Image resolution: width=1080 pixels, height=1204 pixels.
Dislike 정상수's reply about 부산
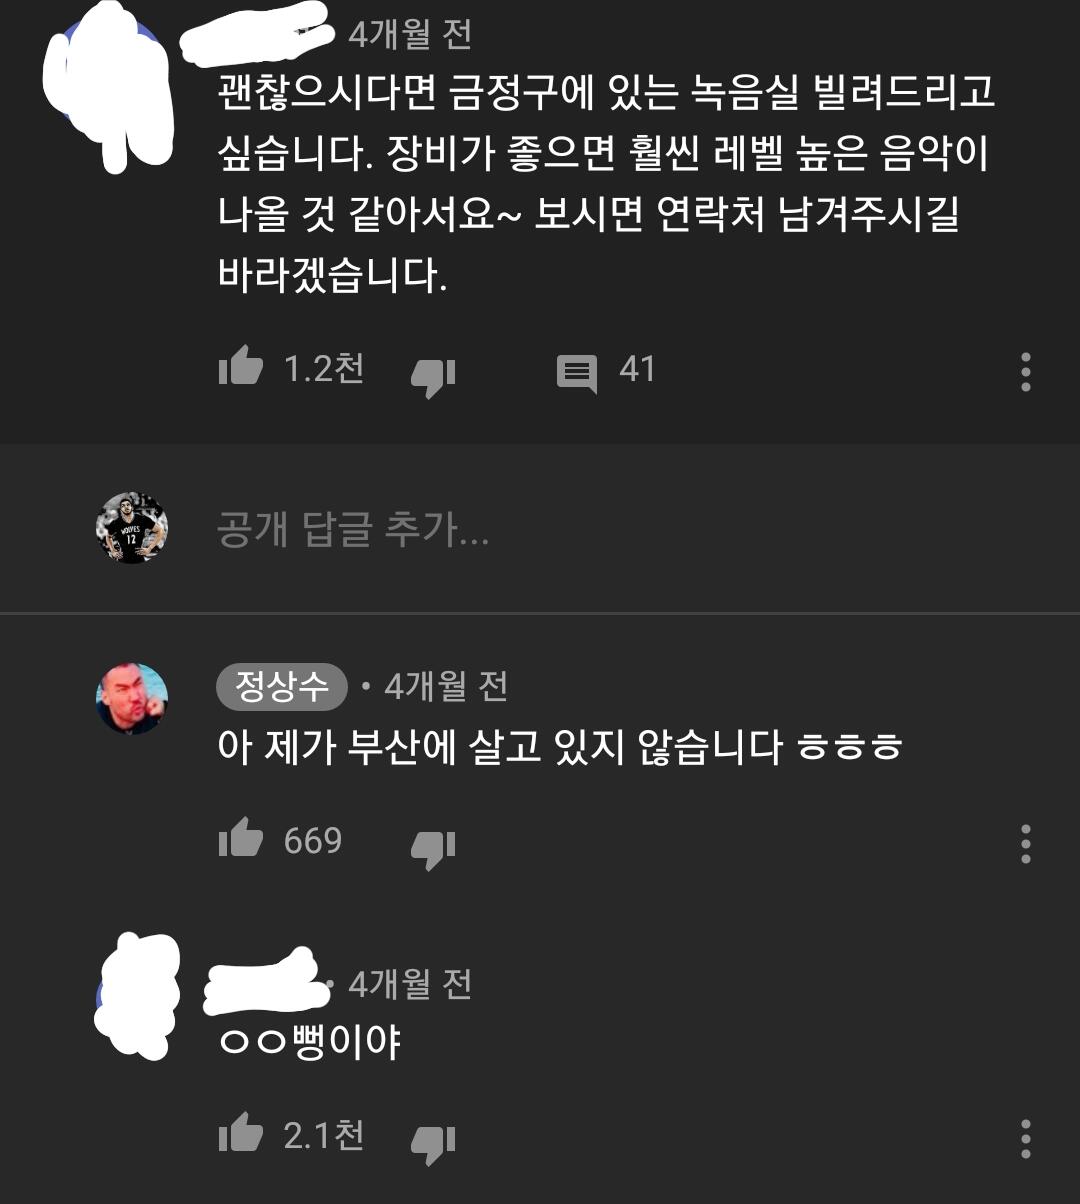[x=433, y=847]
